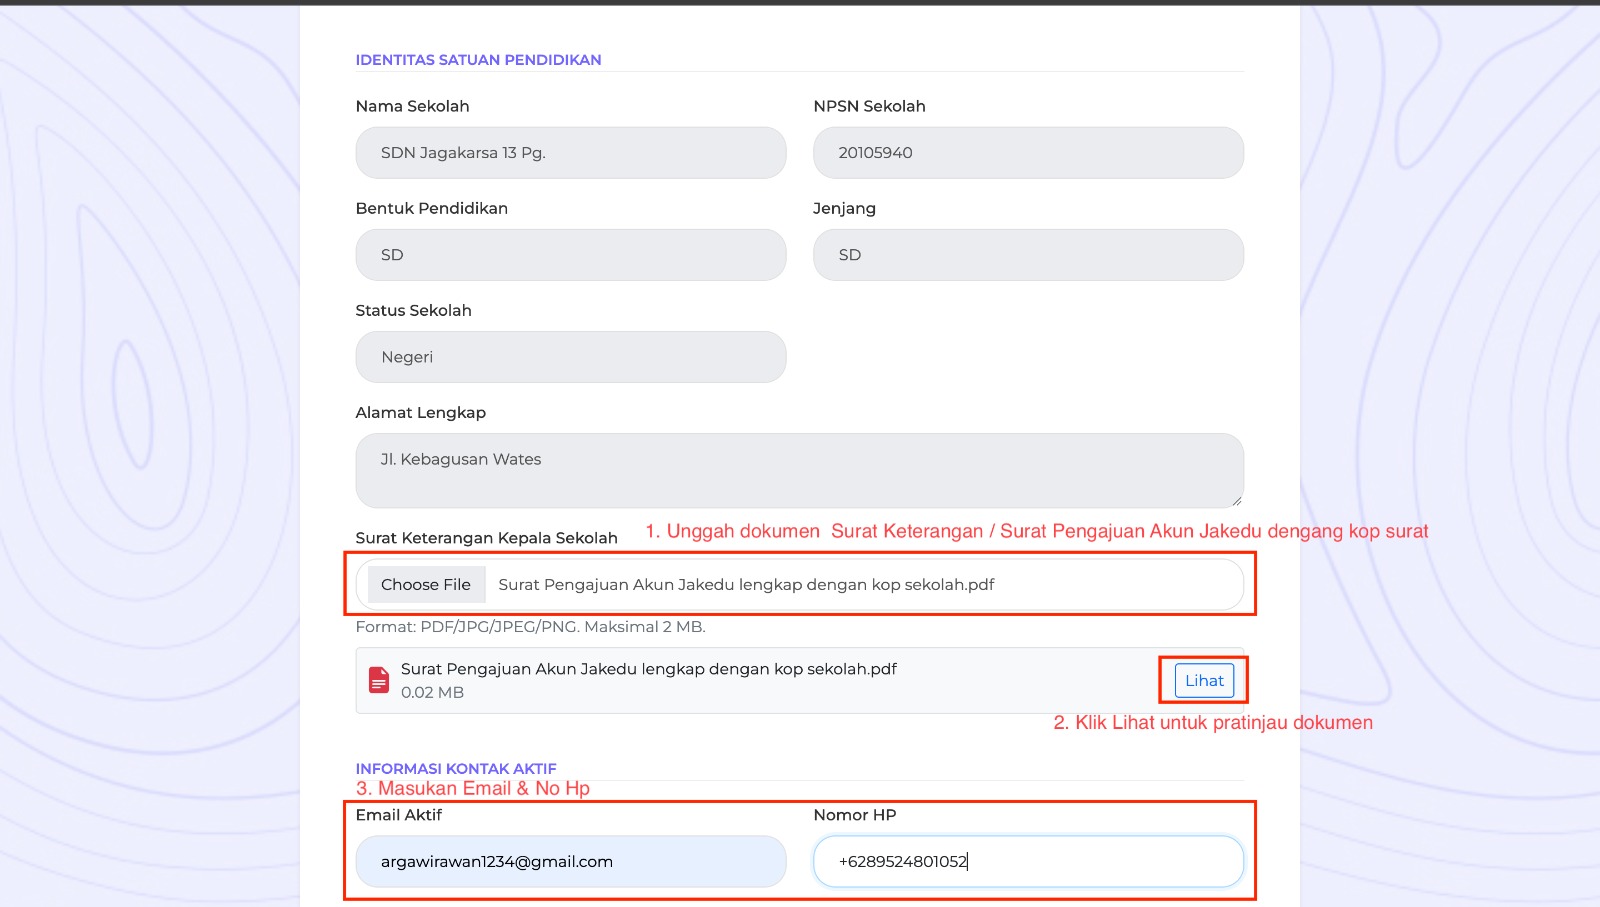Click inside the Alamat Lengkap textarea
Viewport: 1600px width, 907px height.
(x=800, y=470)
